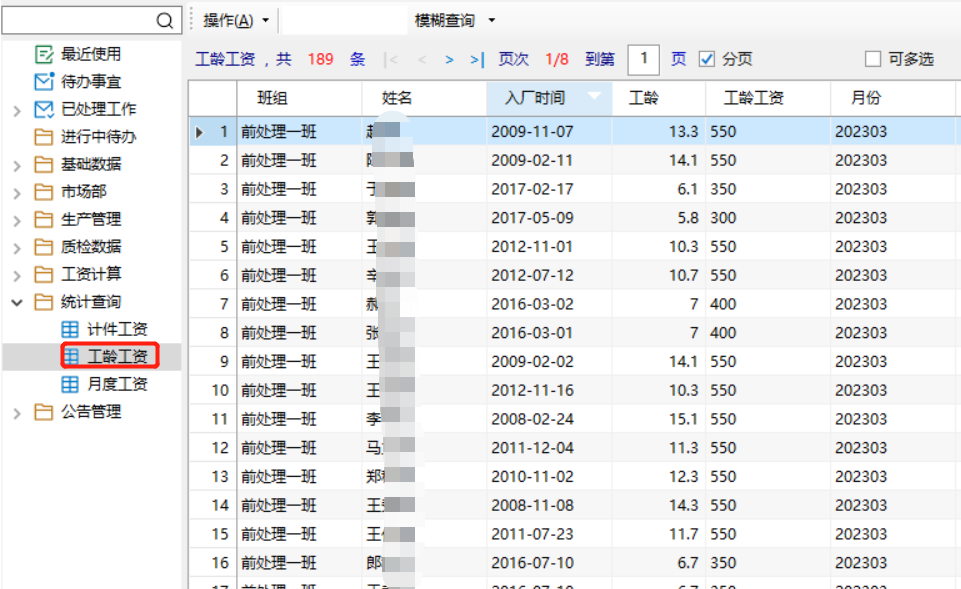Open 最近使用 recent items icon
The width and height of the screenshot is (961, 589).
(x=44, y=54)
